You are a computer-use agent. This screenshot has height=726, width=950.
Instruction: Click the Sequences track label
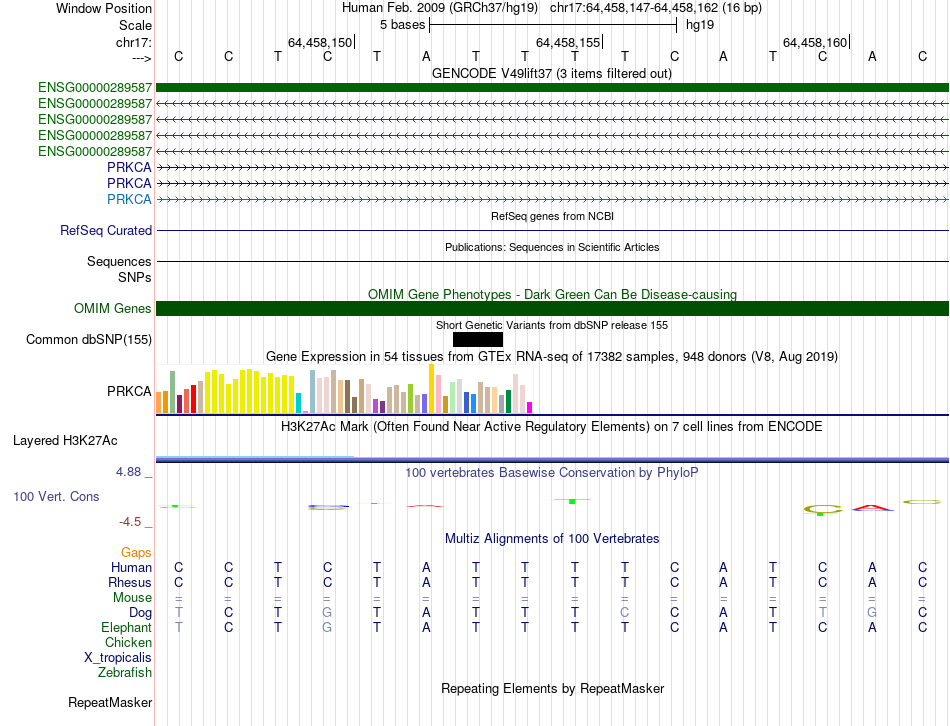point(119,261)
